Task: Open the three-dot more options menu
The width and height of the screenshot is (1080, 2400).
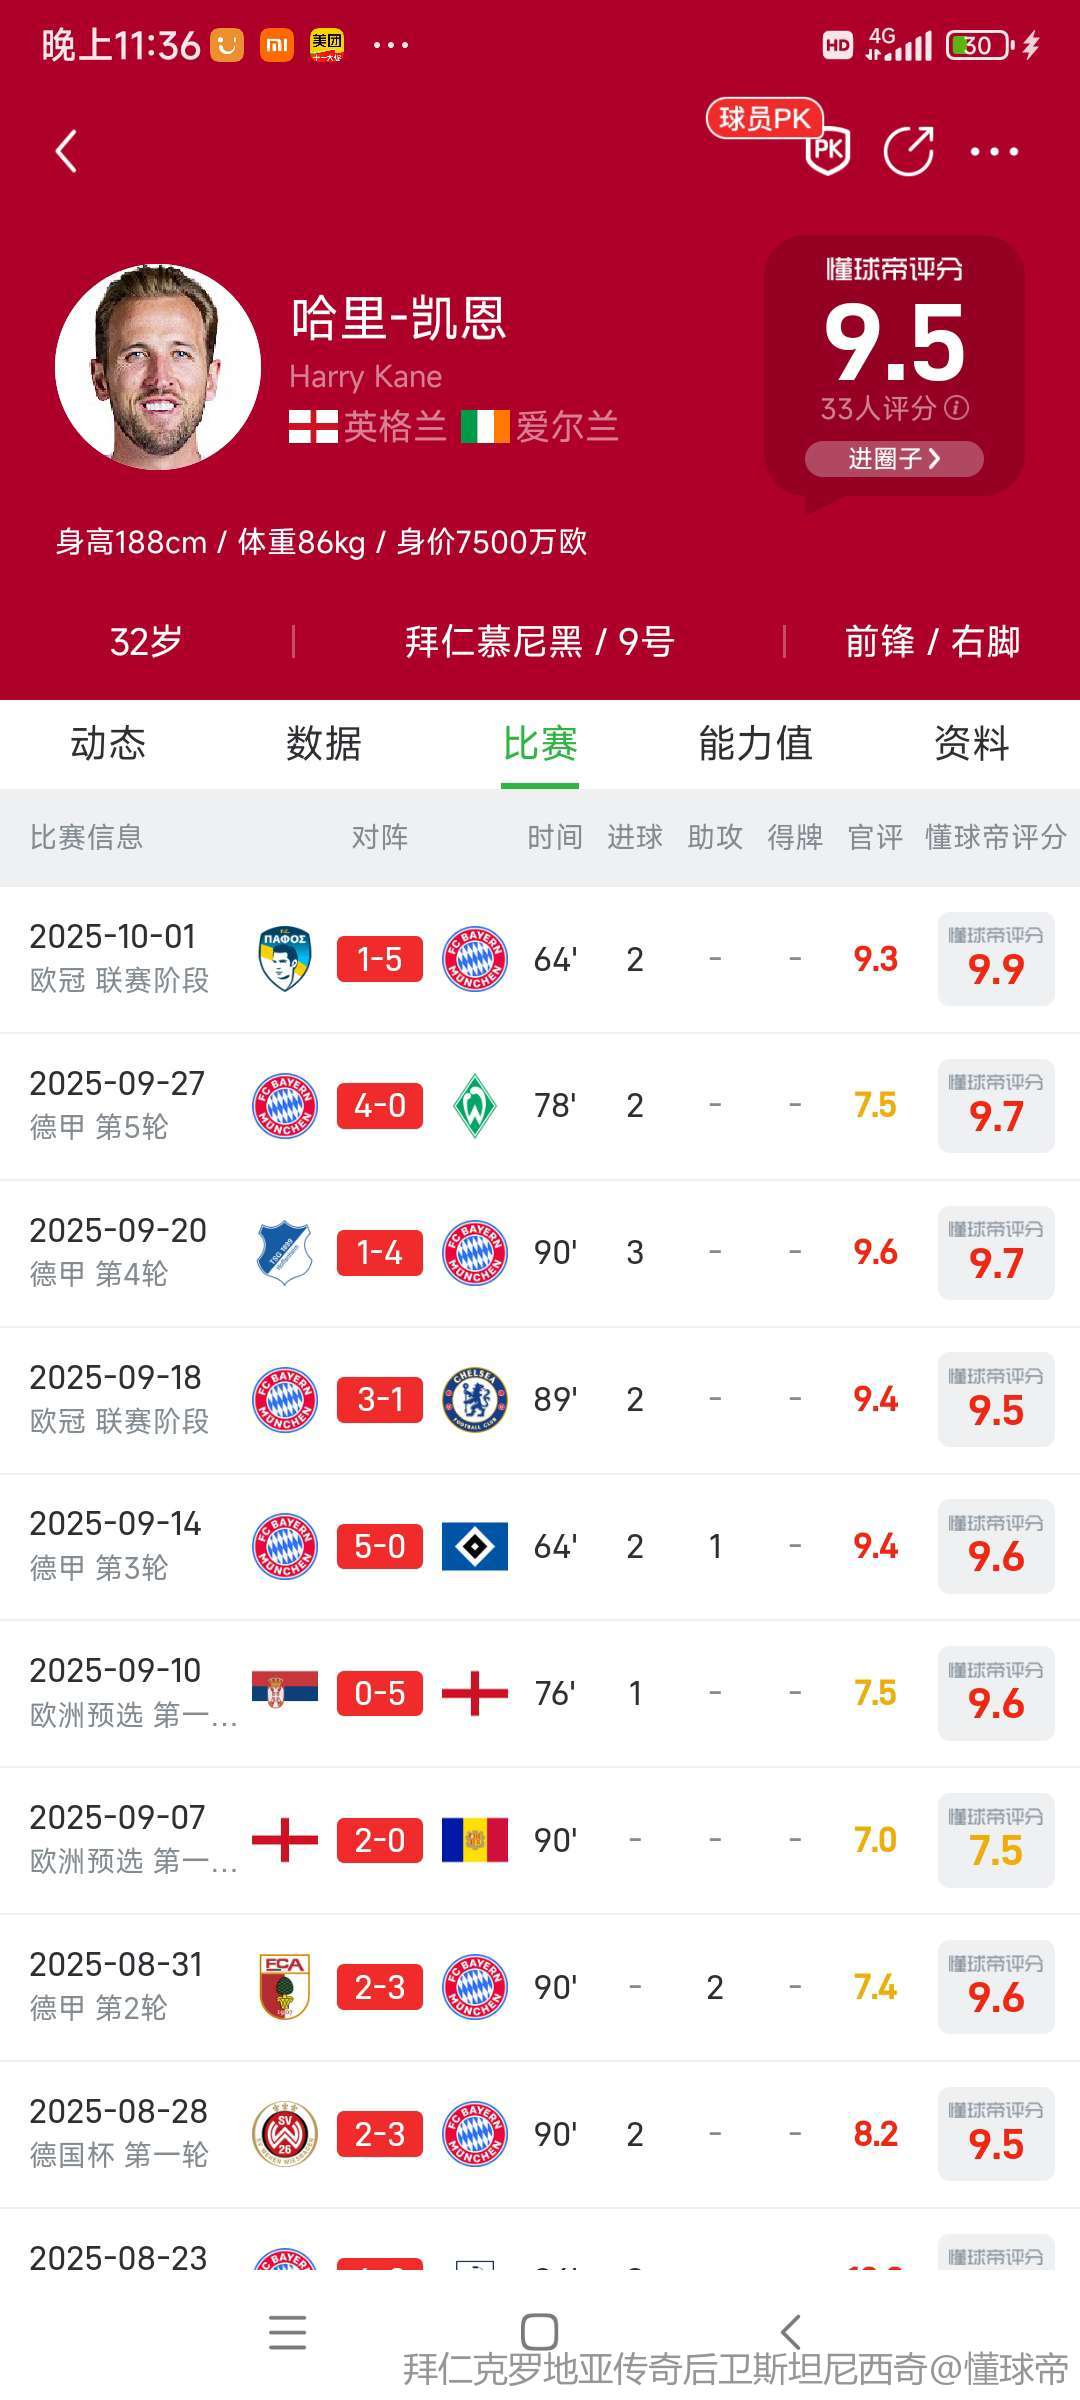Action: (x=994, y=152)
